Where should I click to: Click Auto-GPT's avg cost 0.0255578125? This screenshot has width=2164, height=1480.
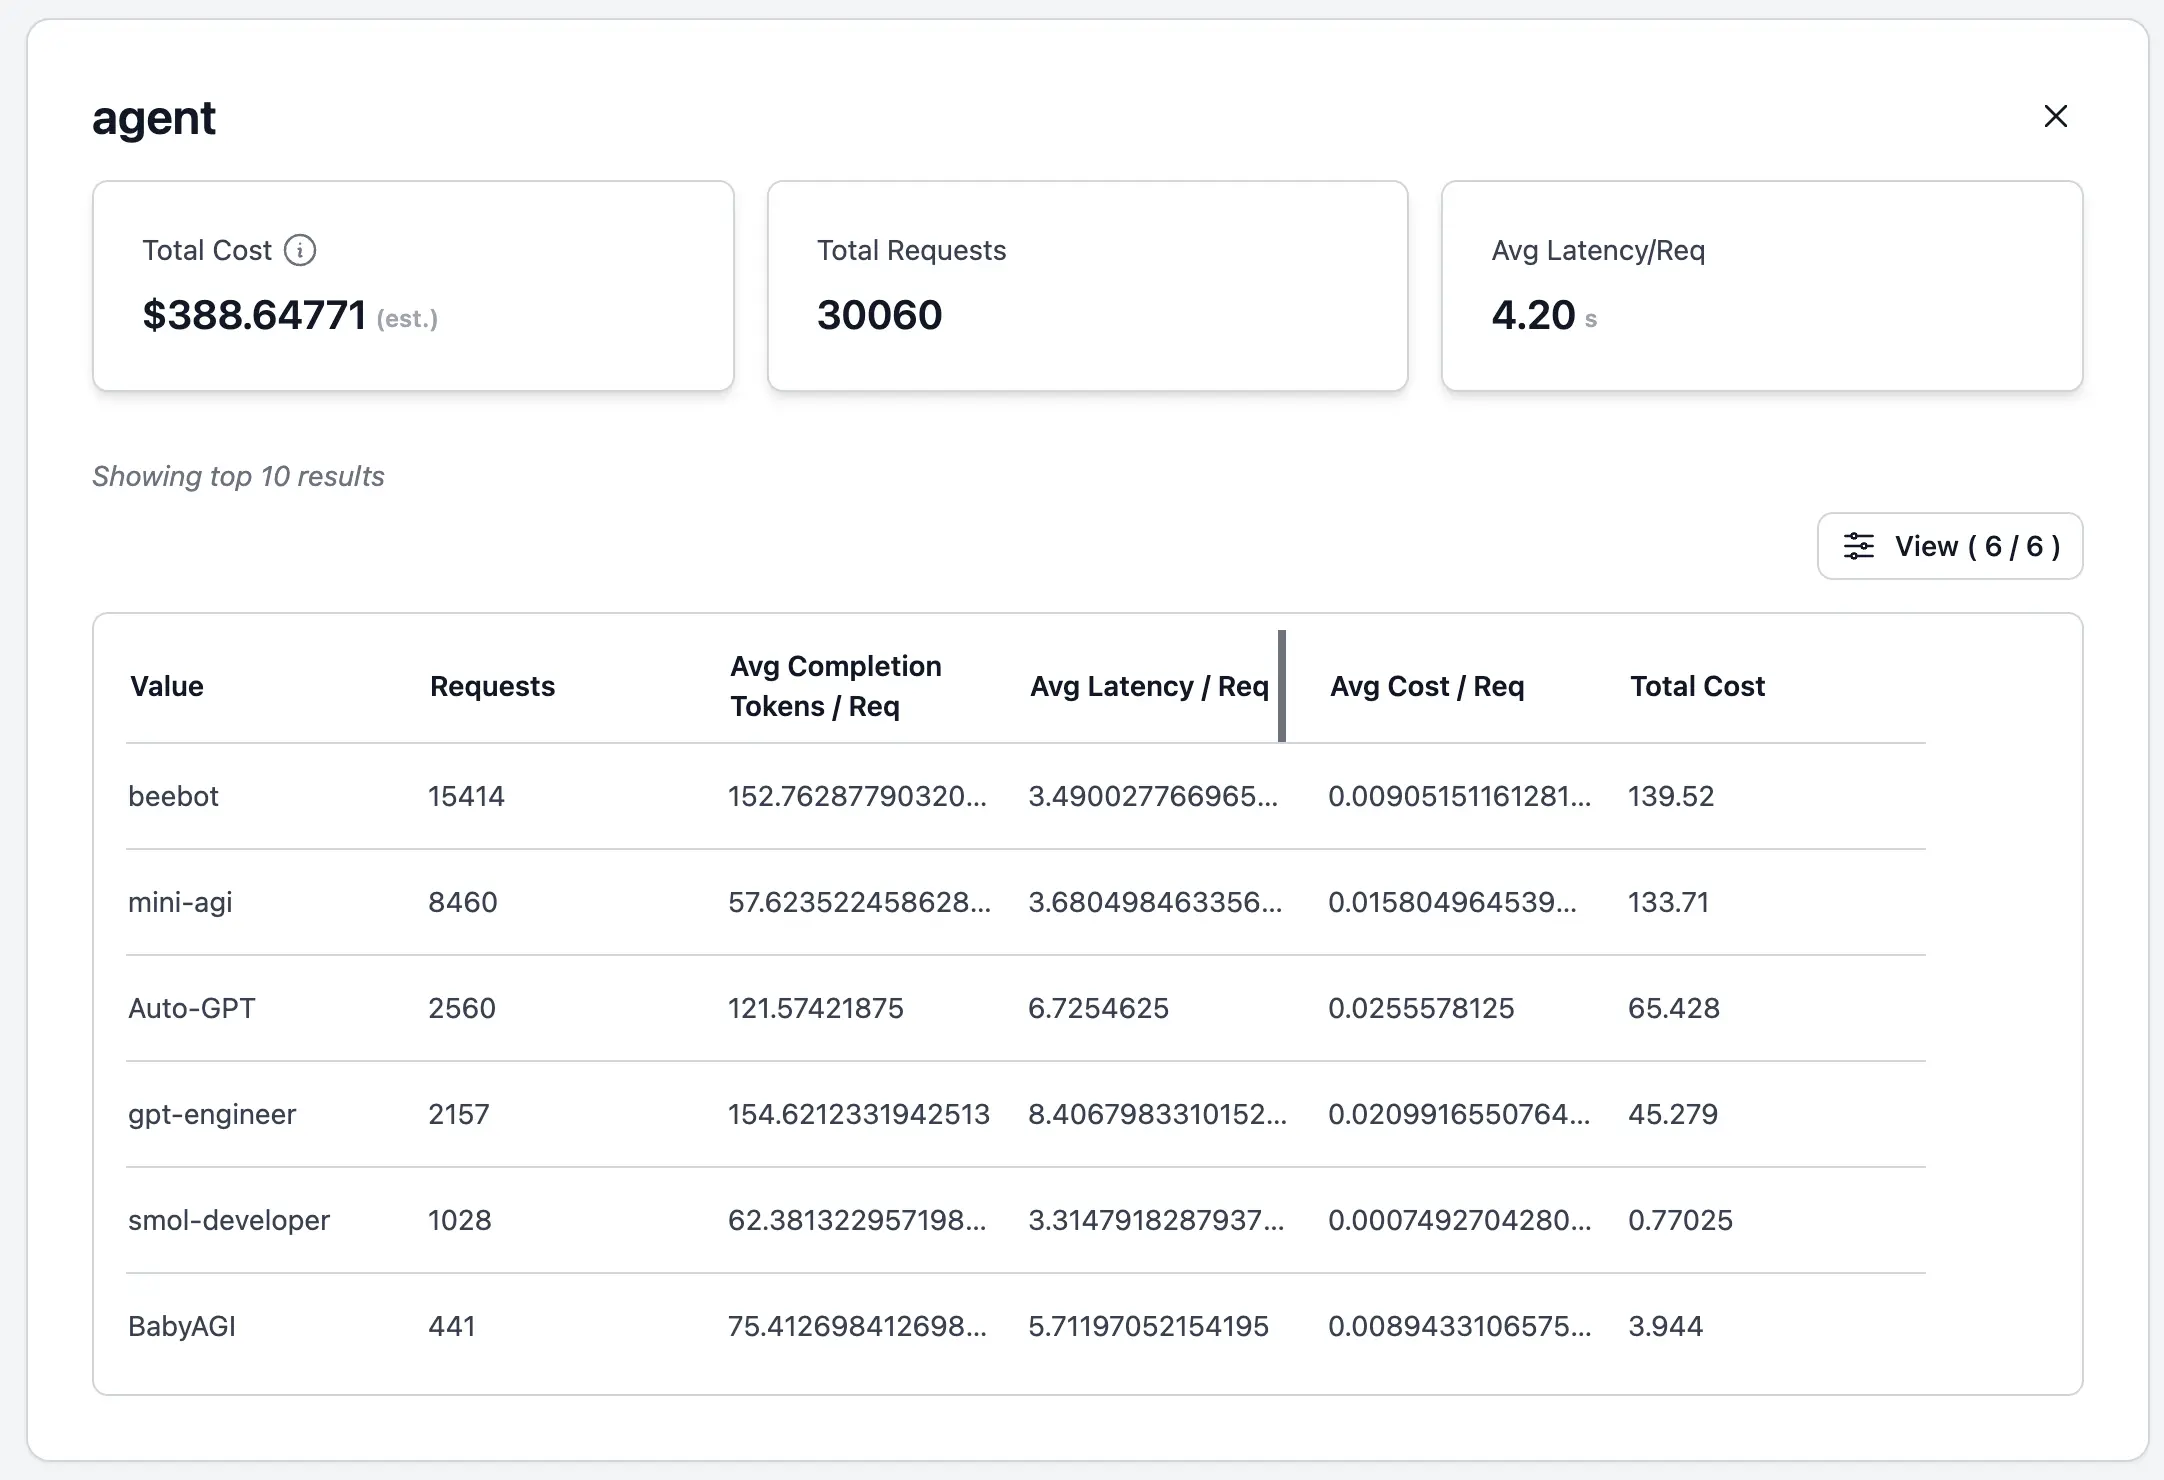(x=1421, y=1008)
